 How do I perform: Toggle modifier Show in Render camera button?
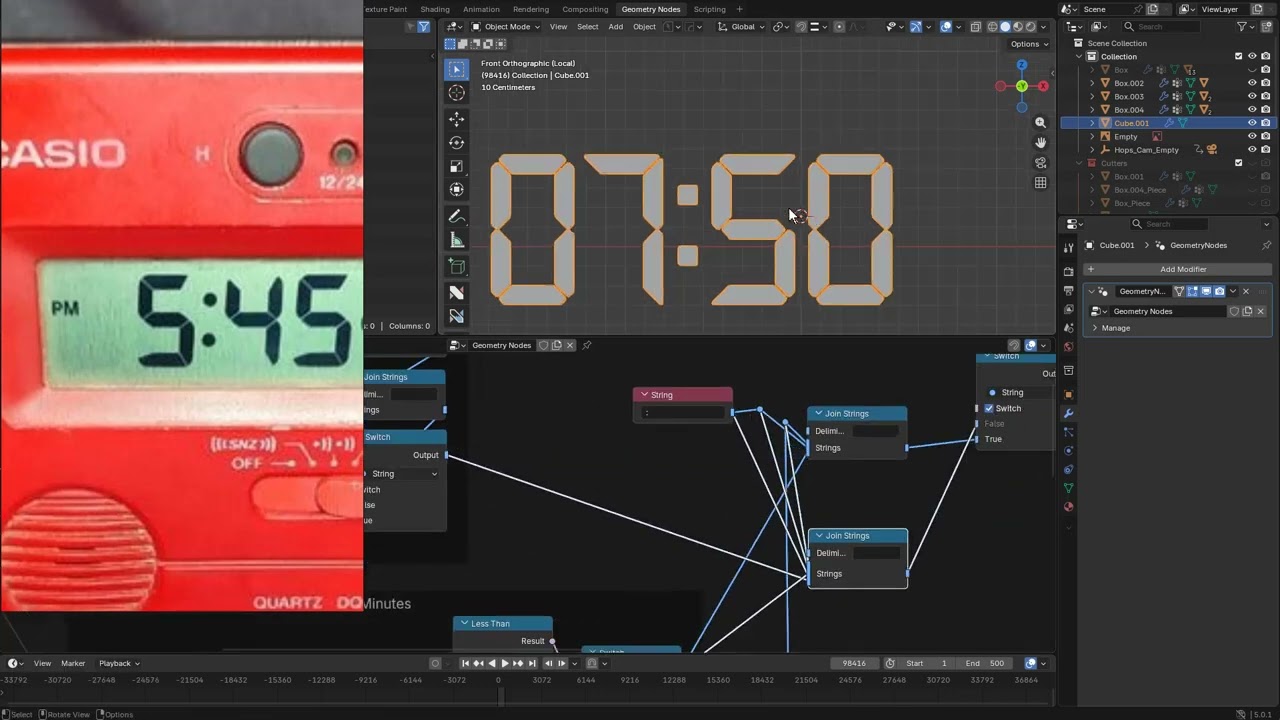tap(1219, 291)
